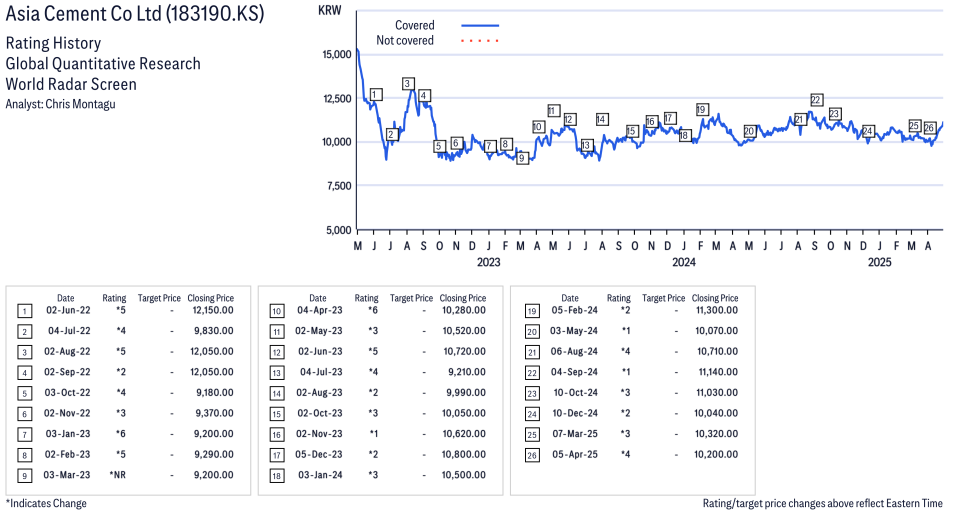Click the numbered box 7 in the first table
The width and height of the screenshot is (954, 510).
pos(24,435)
